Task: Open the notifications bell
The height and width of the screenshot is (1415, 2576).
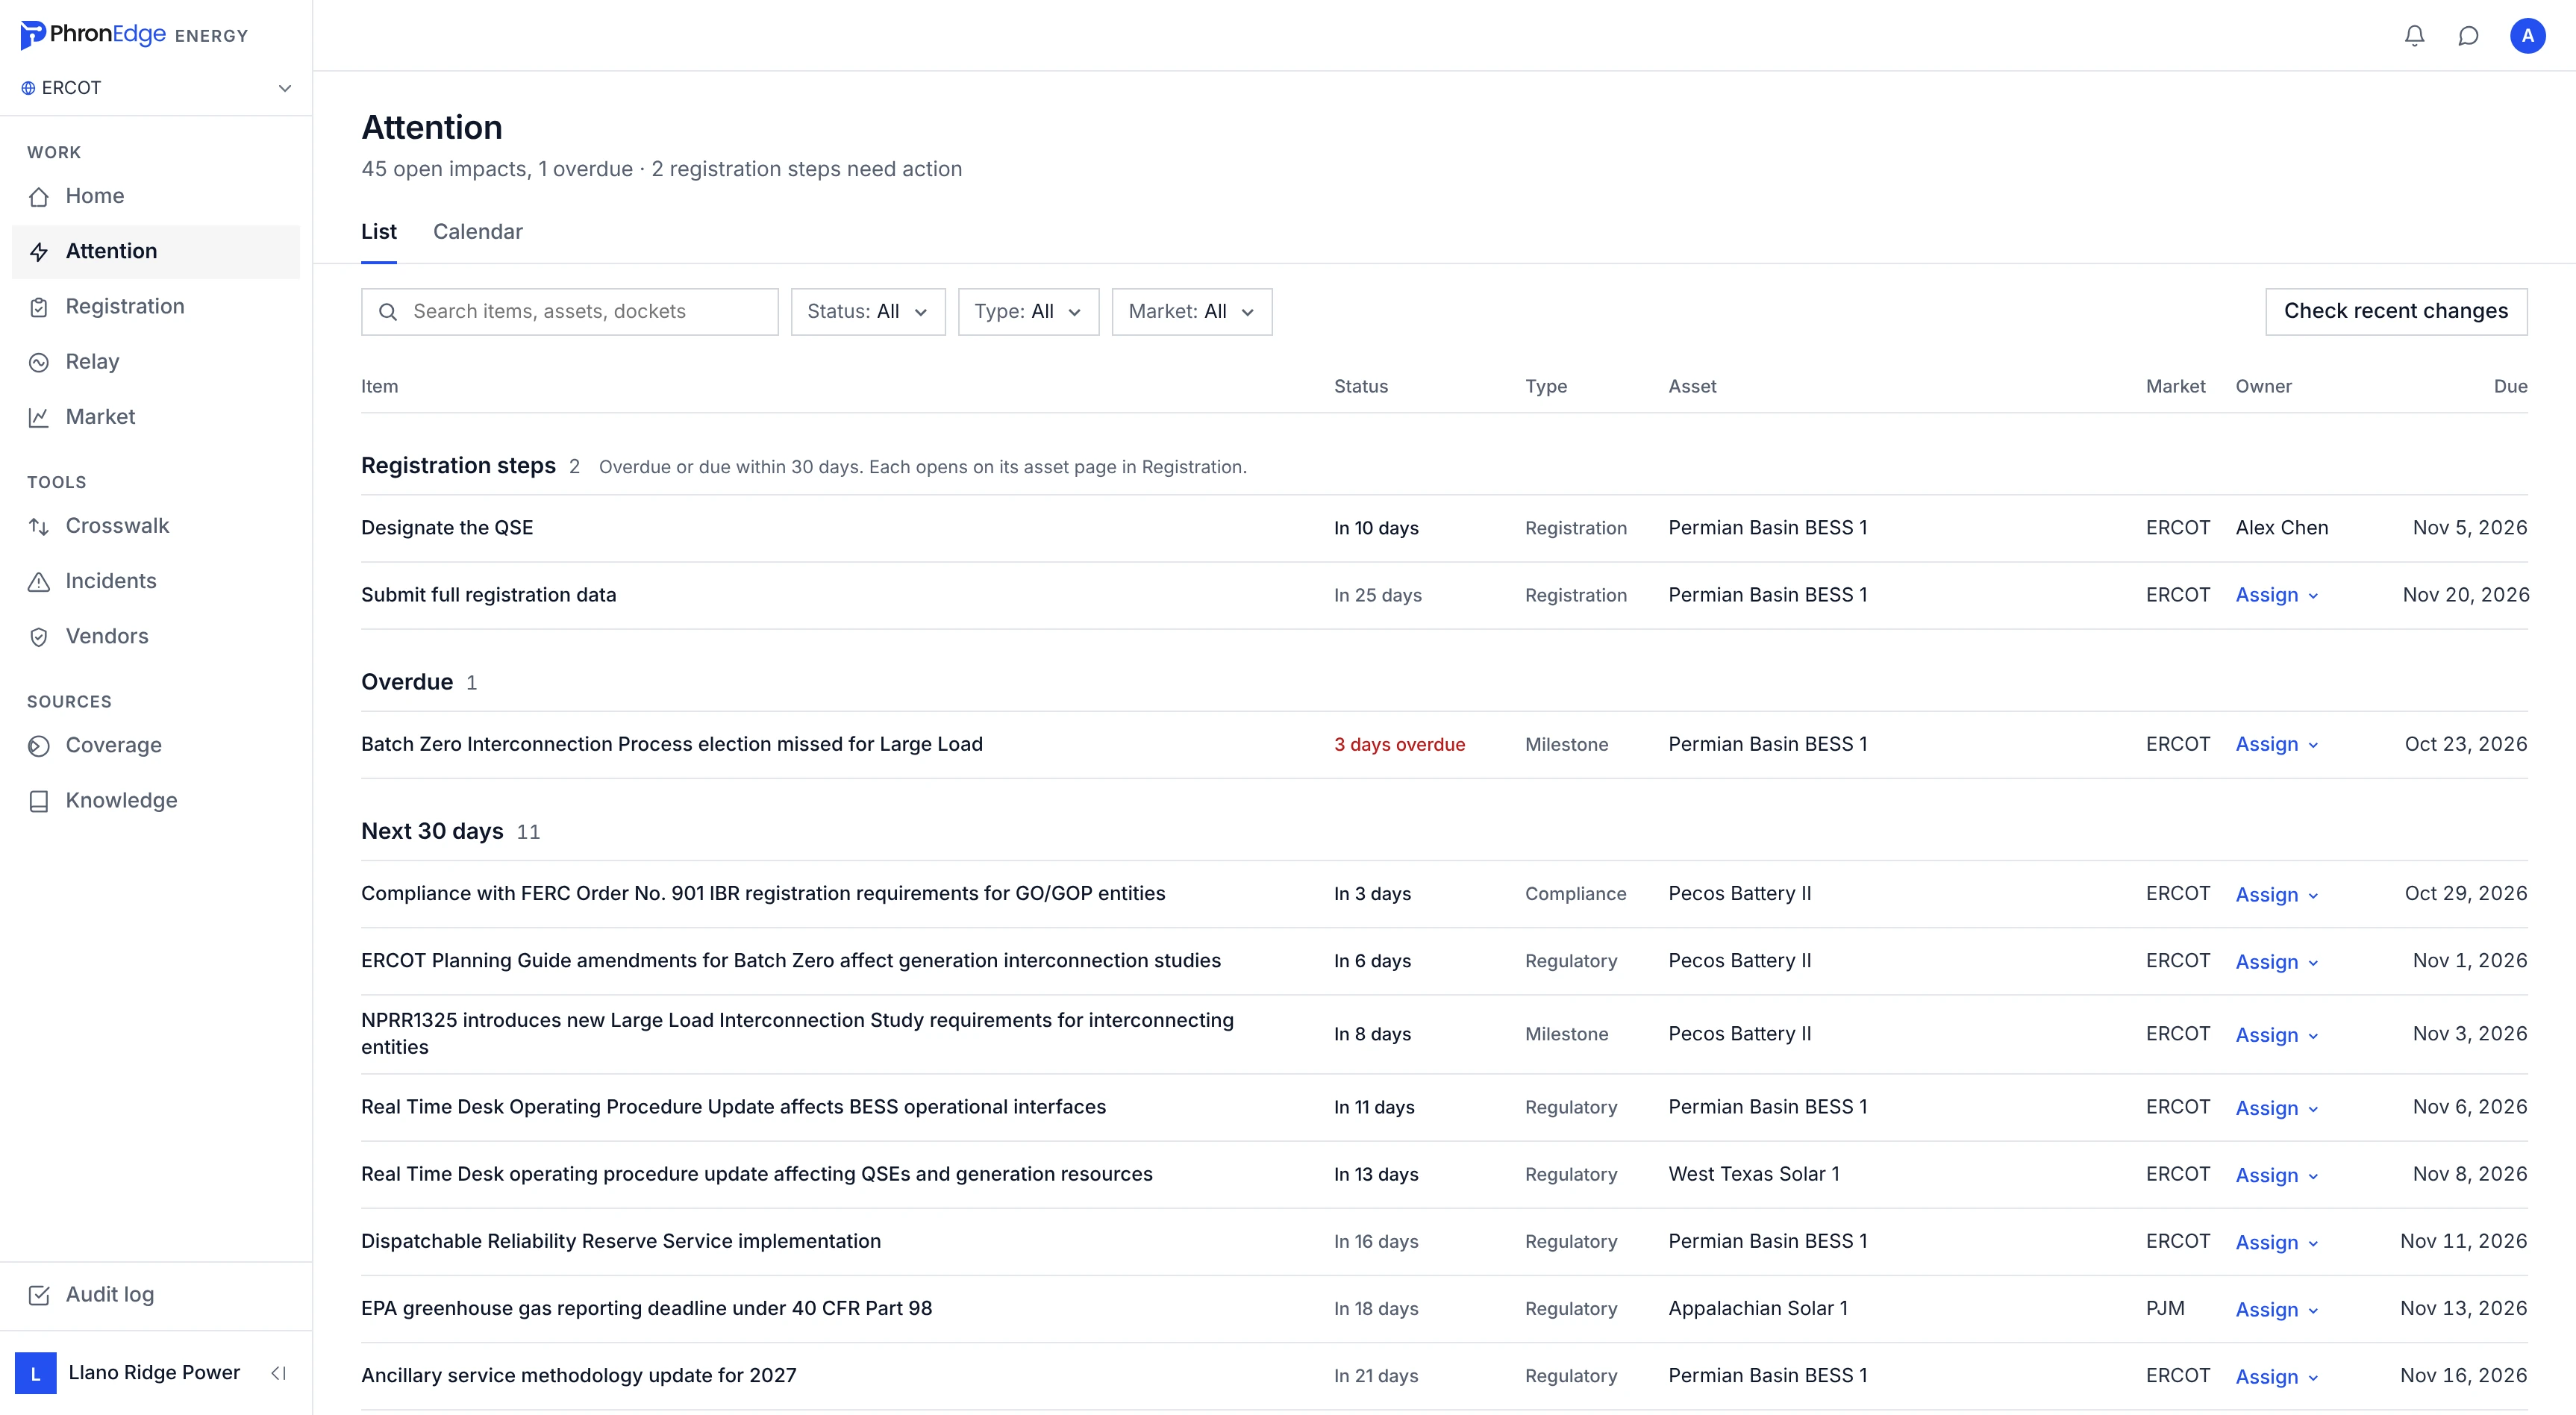Action: pos(2414,36)
